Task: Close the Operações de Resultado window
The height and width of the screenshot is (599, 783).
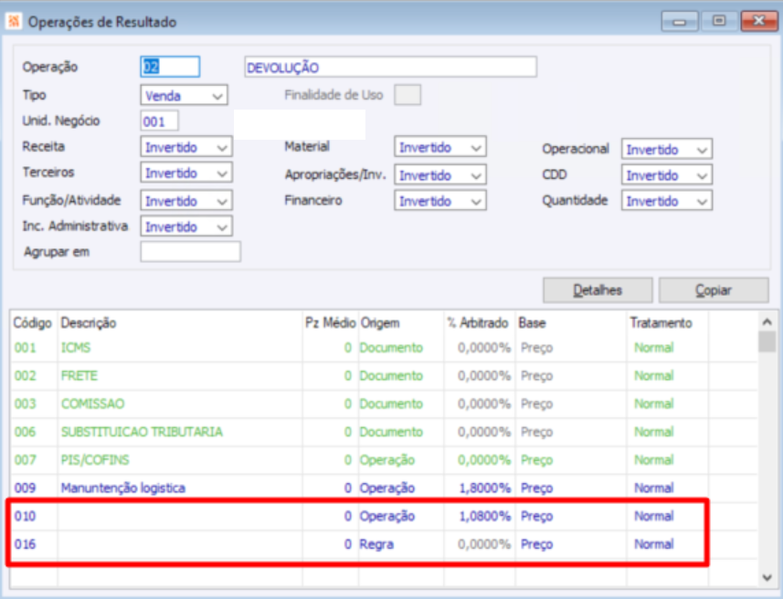Action: coord(759,21)
